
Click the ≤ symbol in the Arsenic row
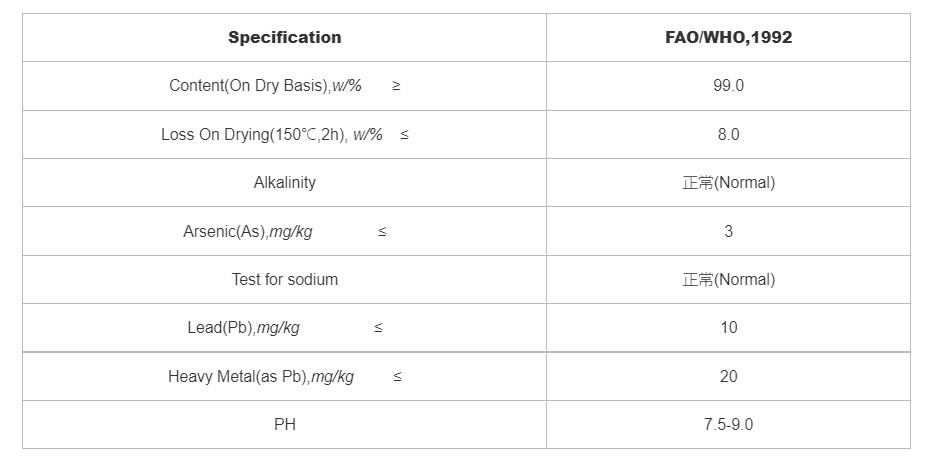[x=382, y=232]
